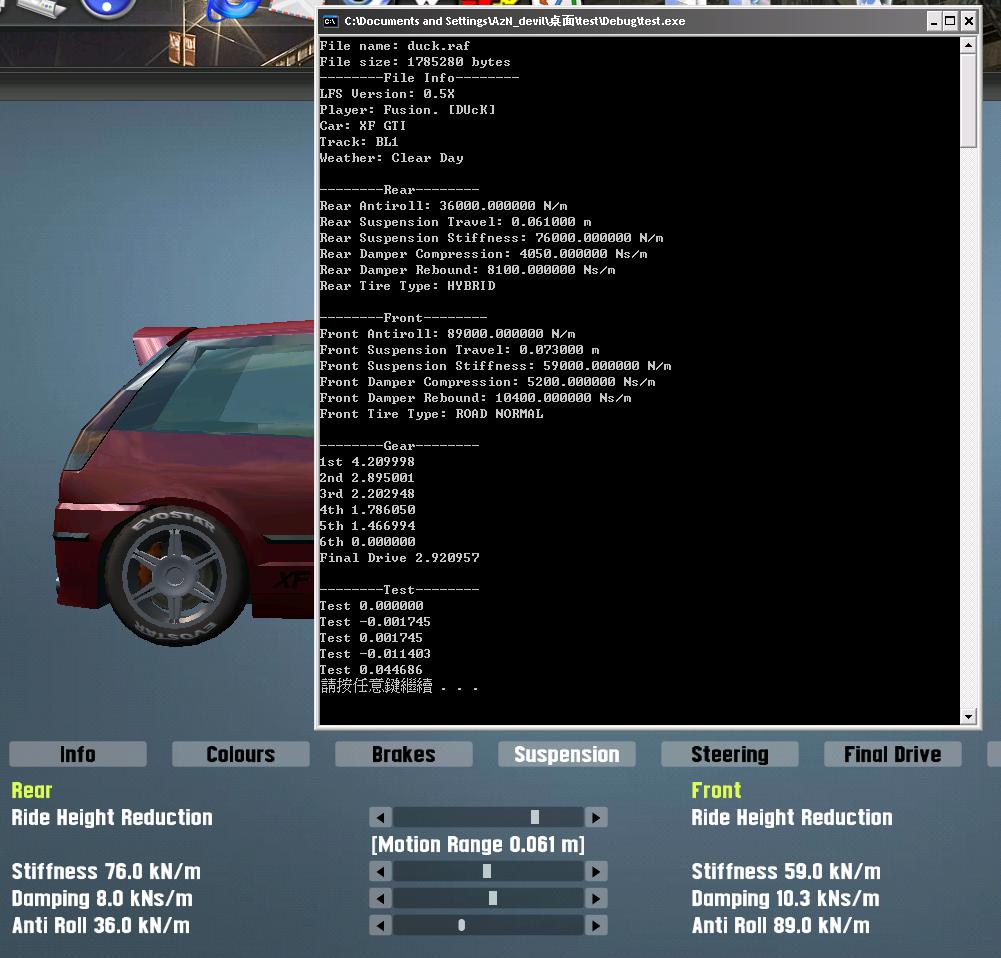Click the Final Drive 2.920957 console line
The width and height of the screenshot is (1001, 958).
[x=400, y=558]
